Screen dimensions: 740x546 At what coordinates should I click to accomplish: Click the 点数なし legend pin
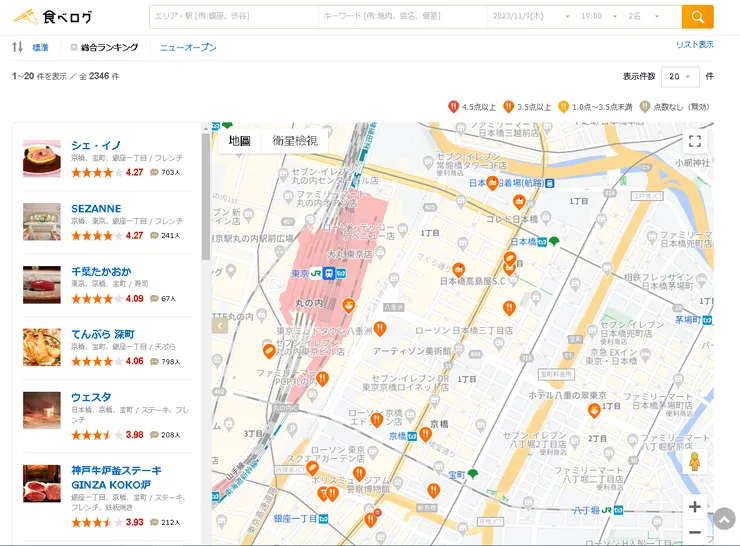[645, 107]
